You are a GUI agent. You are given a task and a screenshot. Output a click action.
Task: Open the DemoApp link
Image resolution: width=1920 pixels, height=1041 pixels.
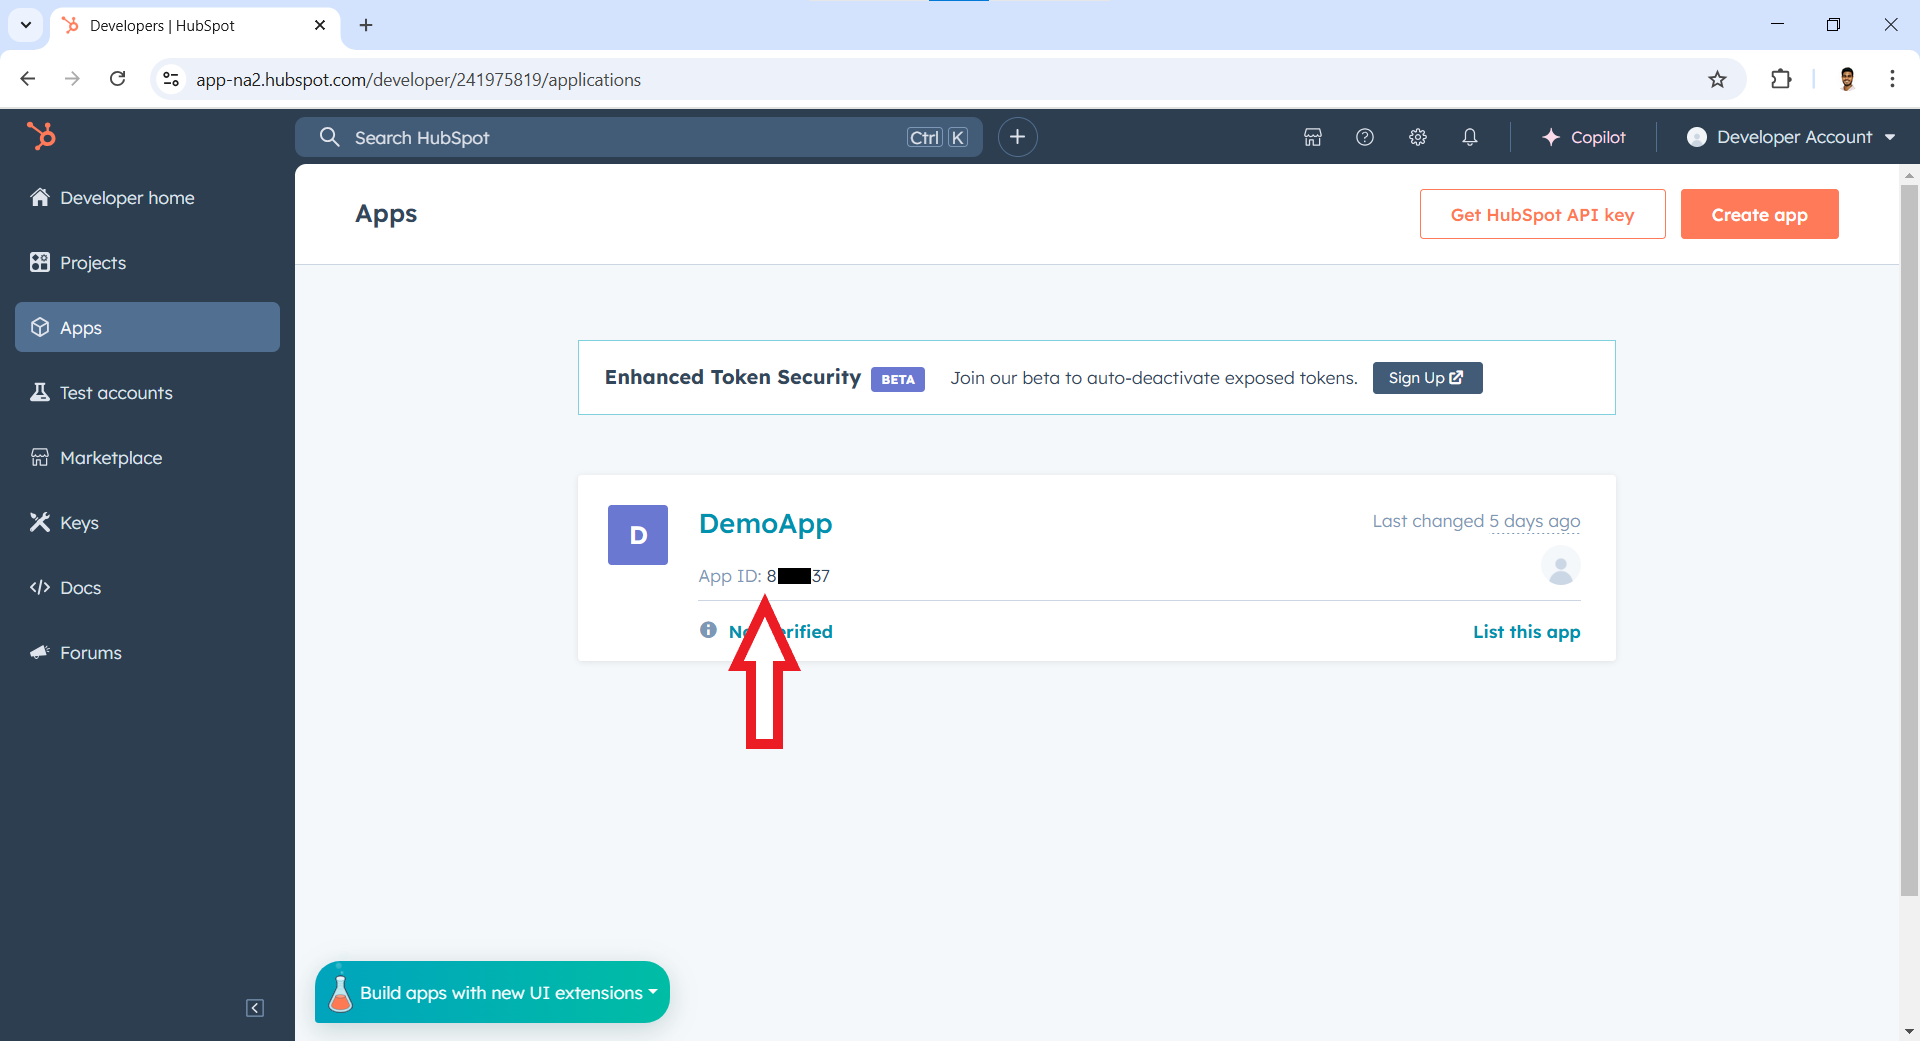coord(765,523)
